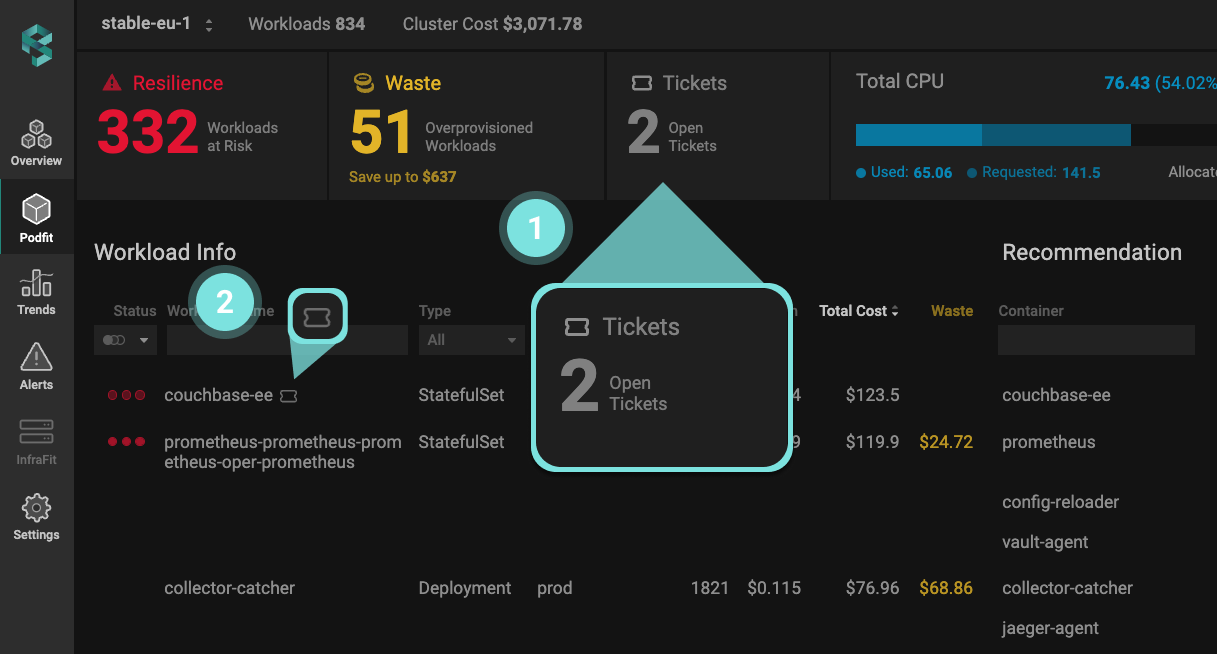
Task: Click the $76.96 total cost value
Action: [873, 588]
